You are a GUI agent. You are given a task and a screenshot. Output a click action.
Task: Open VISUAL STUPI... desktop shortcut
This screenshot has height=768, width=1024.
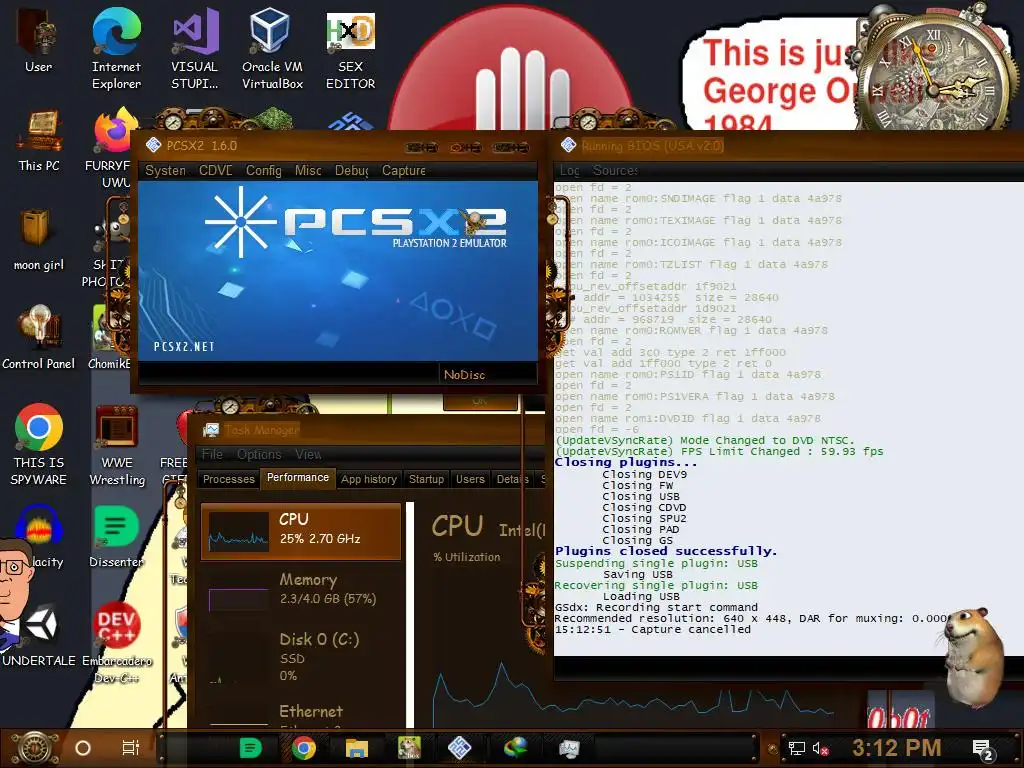(x=195, y=49)
